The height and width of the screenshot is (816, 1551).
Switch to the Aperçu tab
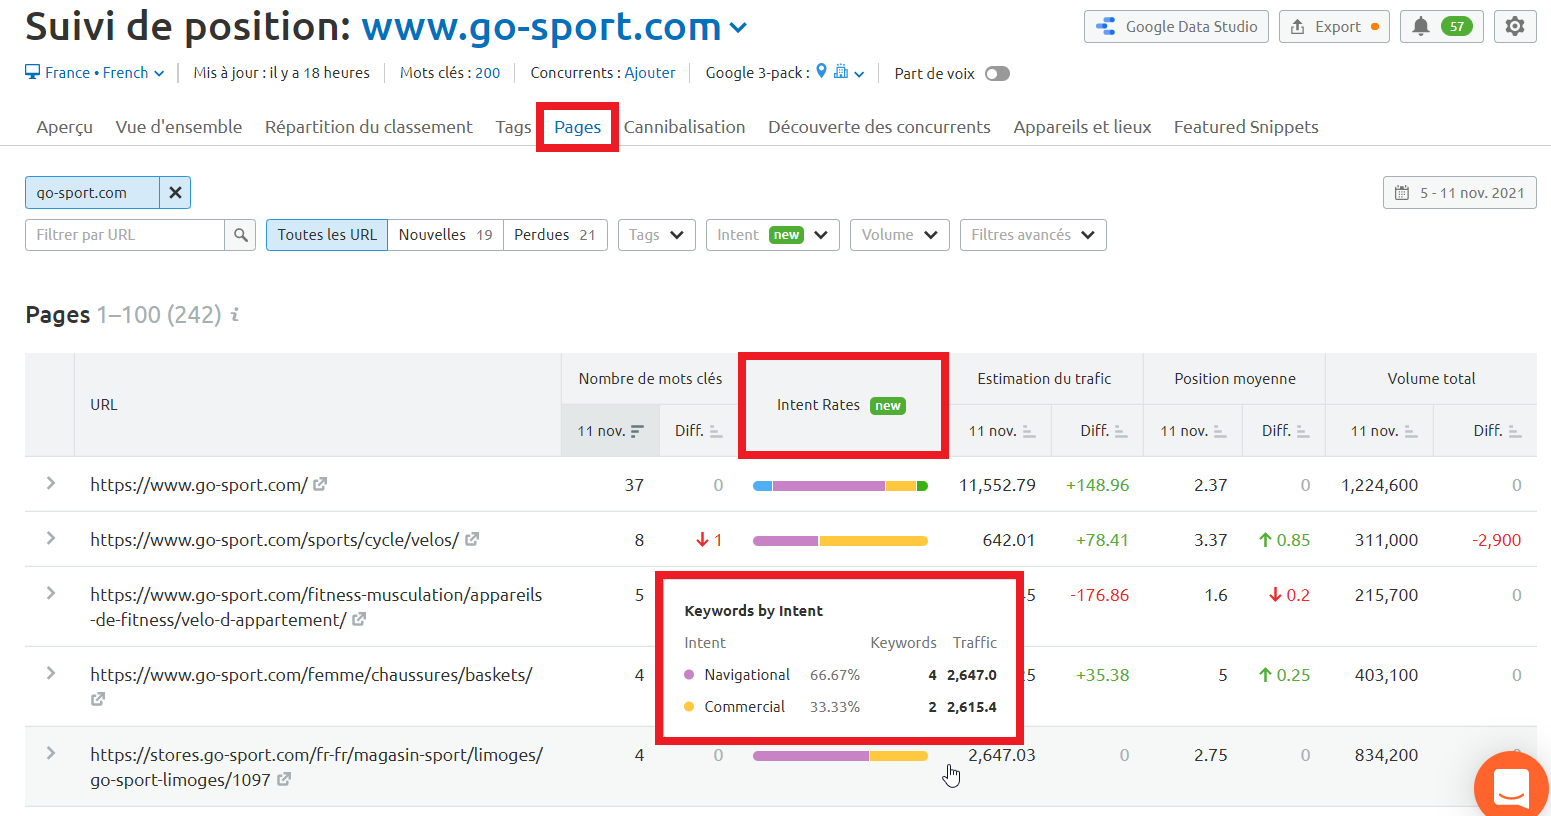pyautogui.click(x=64, y=127)
